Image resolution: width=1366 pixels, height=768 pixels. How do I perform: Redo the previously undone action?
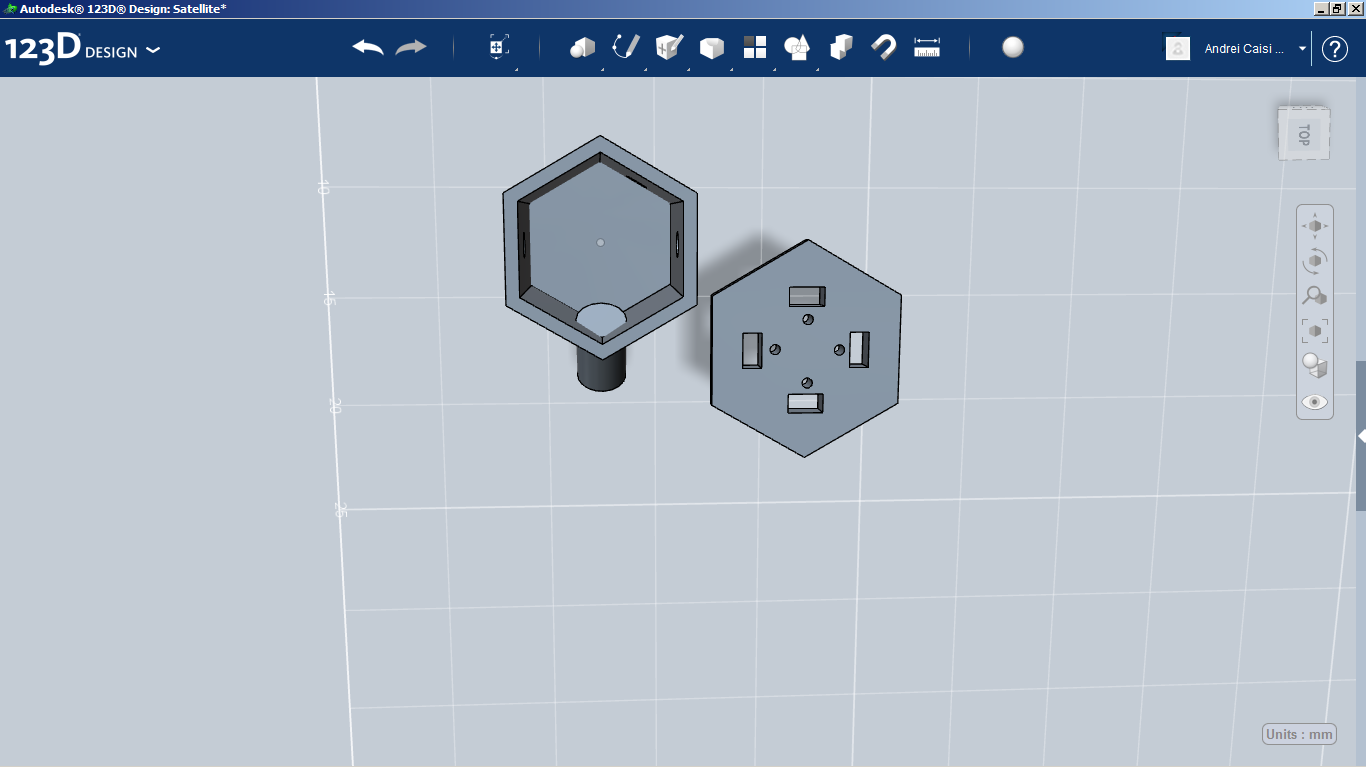tap(411, 48)
